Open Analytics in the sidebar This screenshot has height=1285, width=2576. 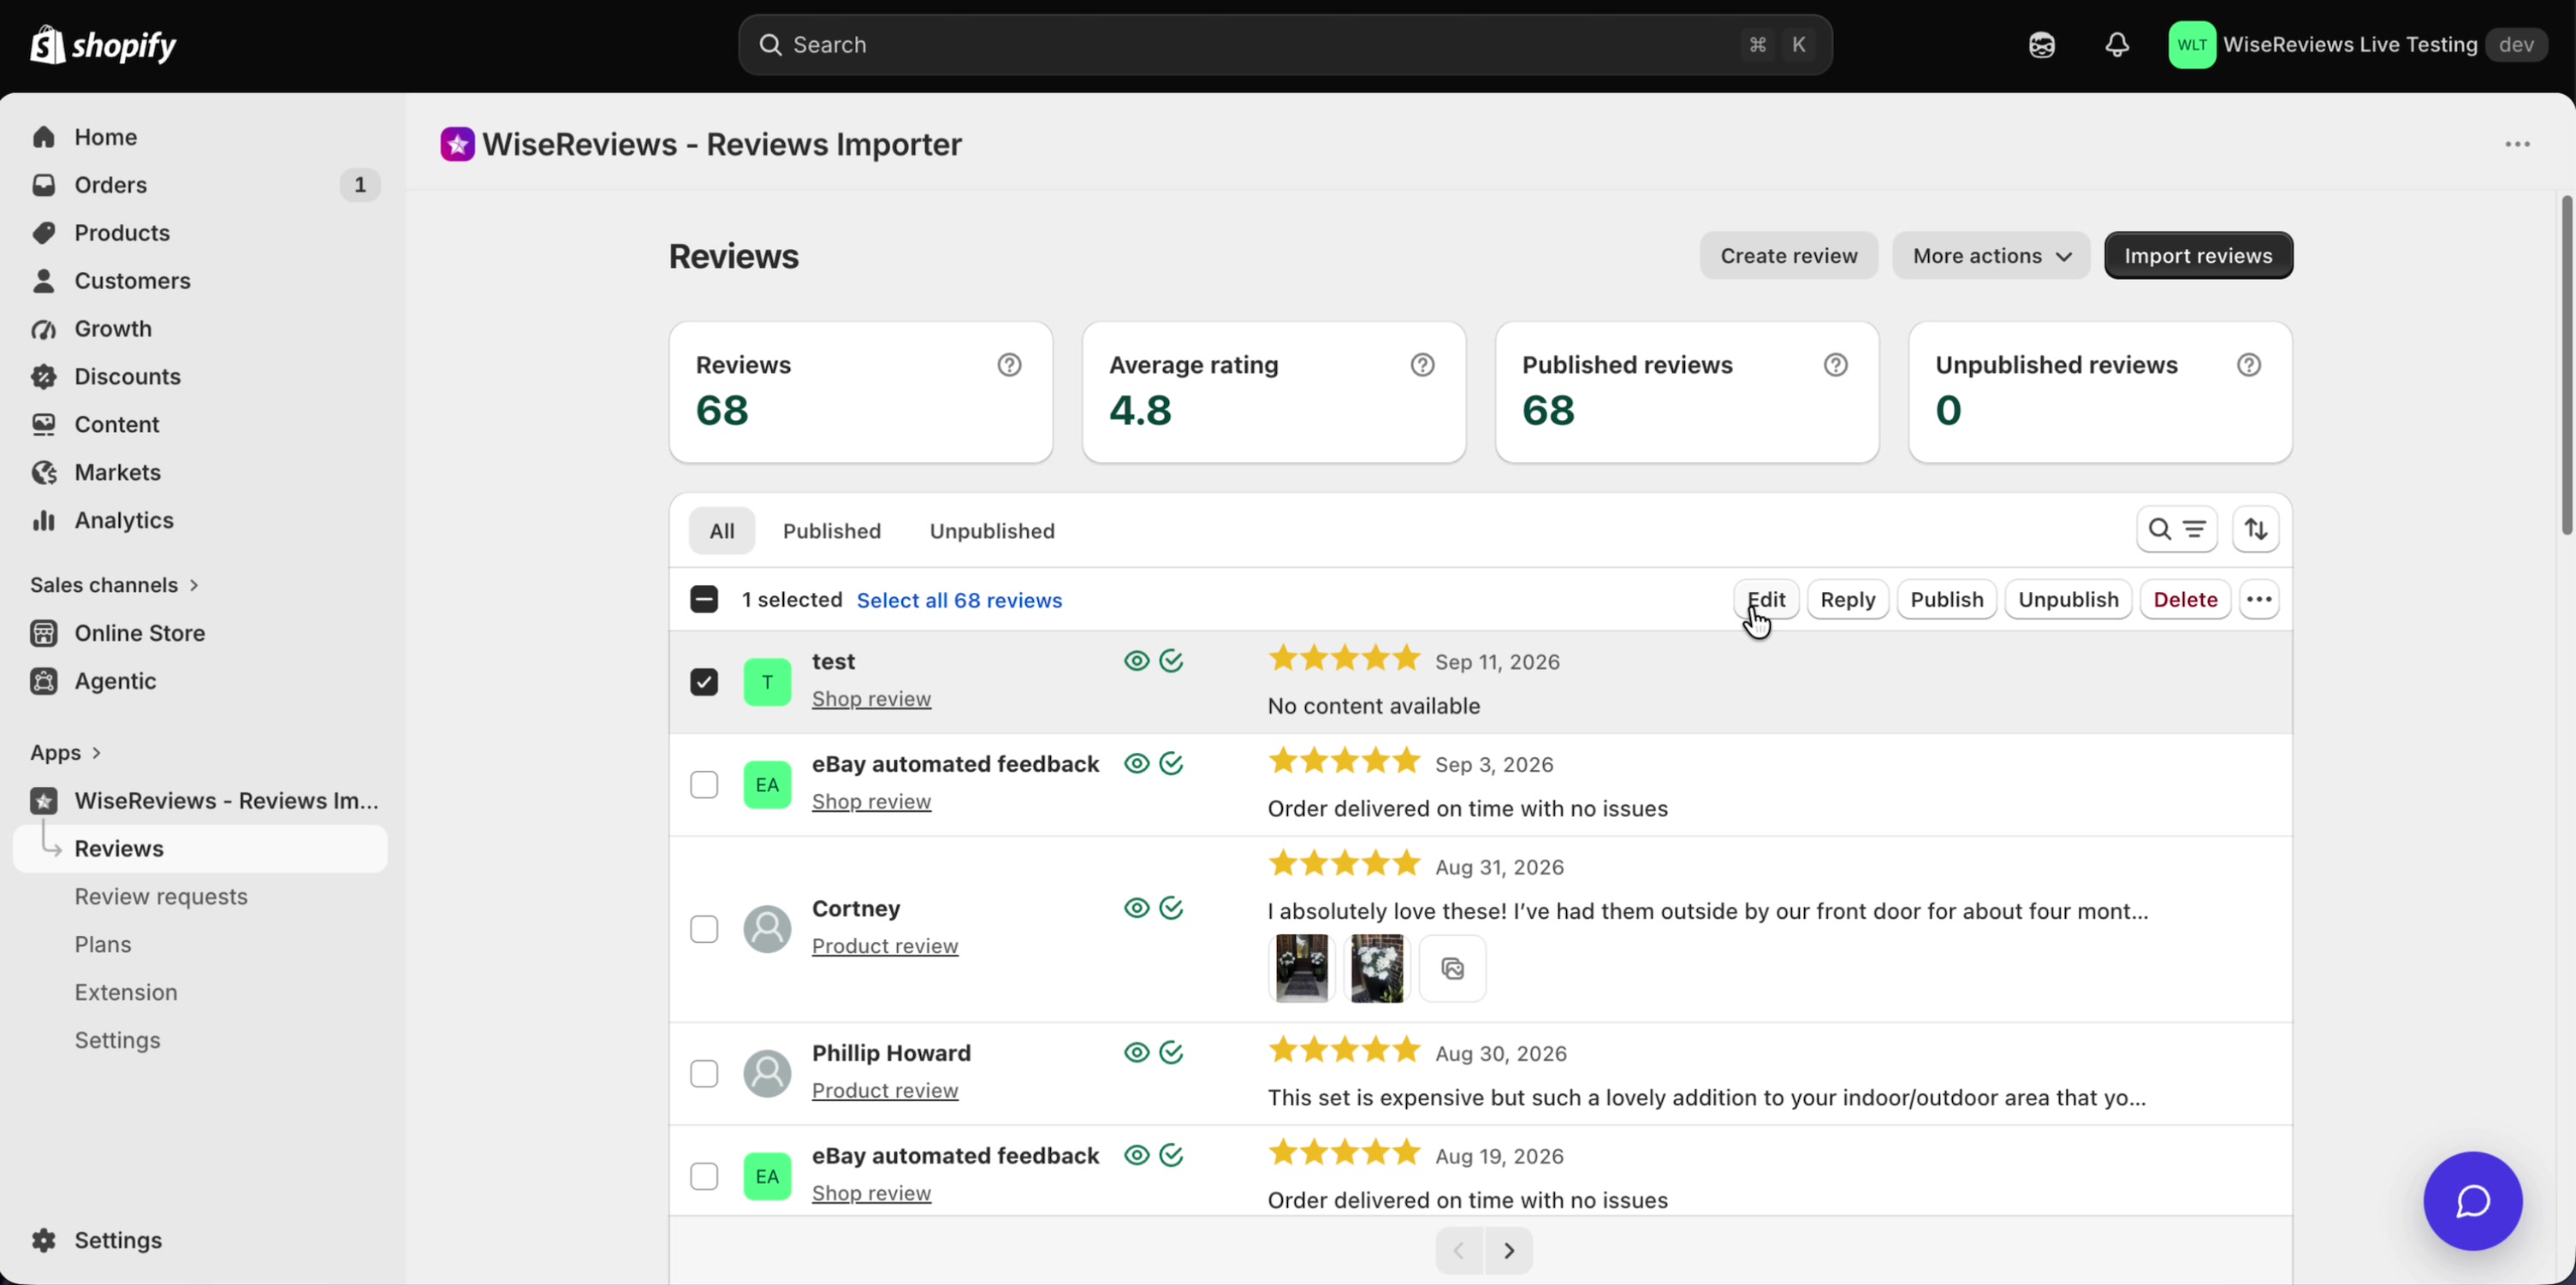pos(124,520)
